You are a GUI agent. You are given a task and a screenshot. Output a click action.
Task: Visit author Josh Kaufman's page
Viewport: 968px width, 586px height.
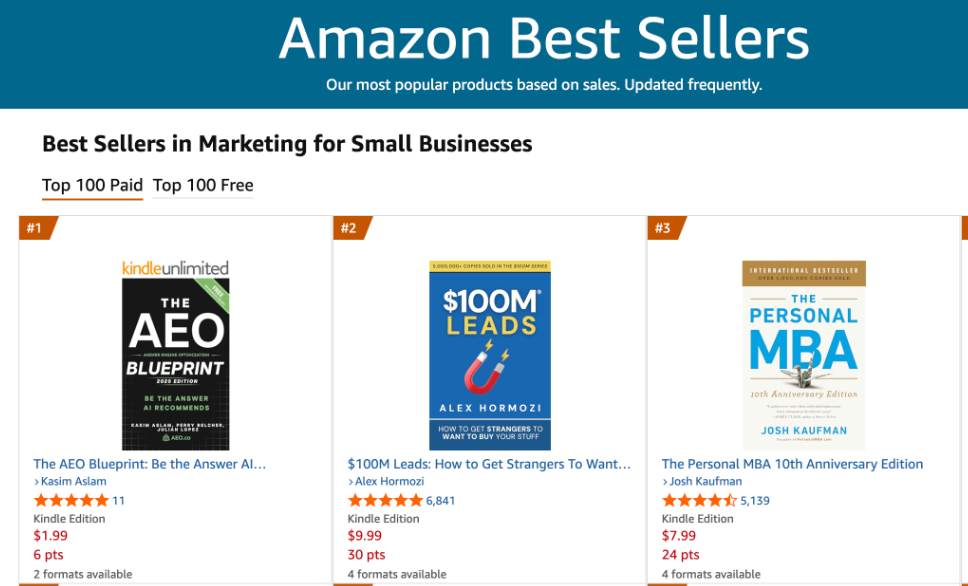706,482
